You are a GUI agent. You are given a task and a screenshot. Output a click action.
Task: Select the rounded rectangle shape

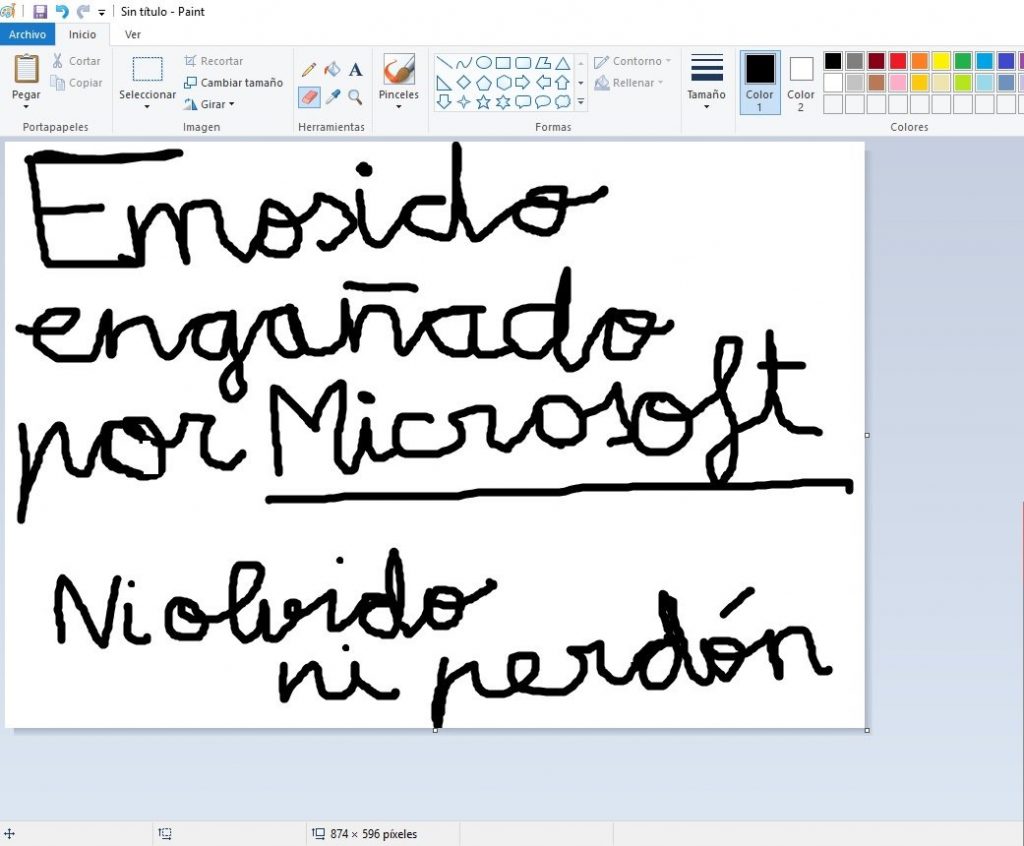pyautogui.click(x=522, y=63)
